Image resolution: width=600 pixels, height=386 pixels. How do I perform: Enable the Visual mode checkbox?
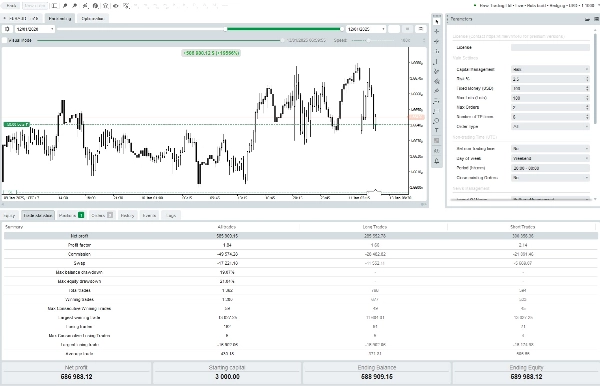pos(5,40)
